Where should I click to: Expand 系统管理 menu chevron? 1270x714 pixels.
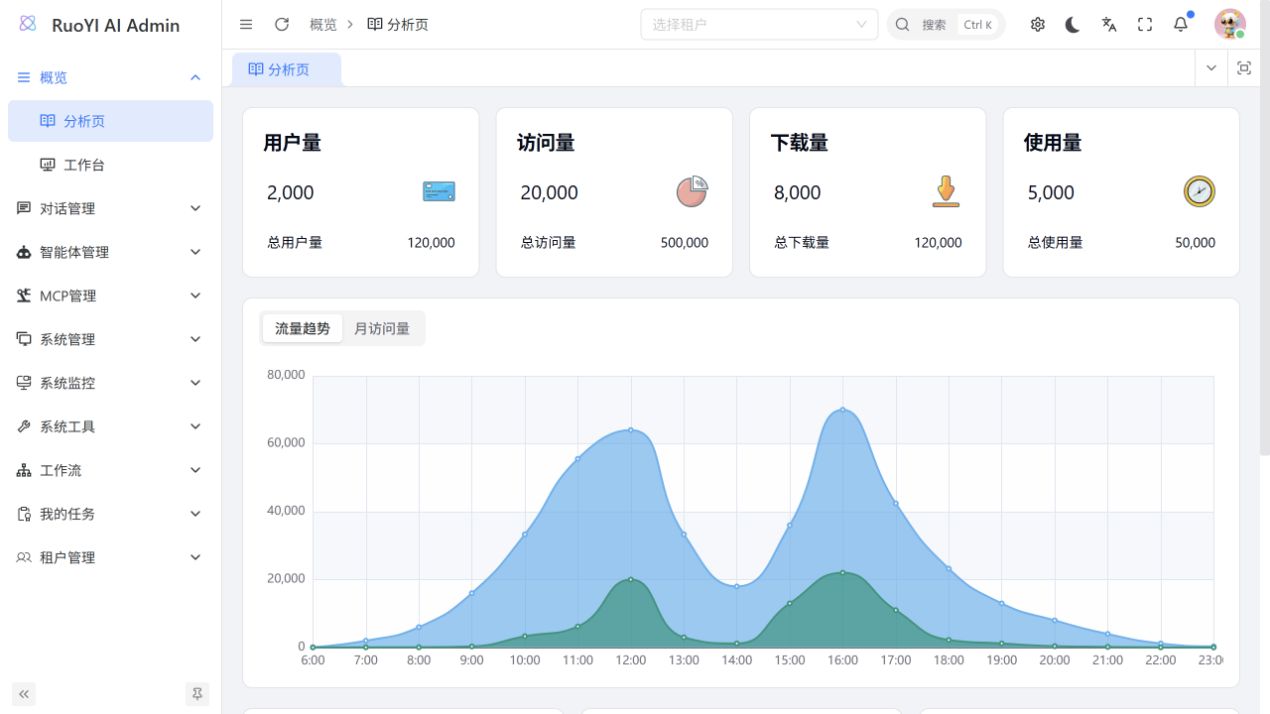coord(196,339)
